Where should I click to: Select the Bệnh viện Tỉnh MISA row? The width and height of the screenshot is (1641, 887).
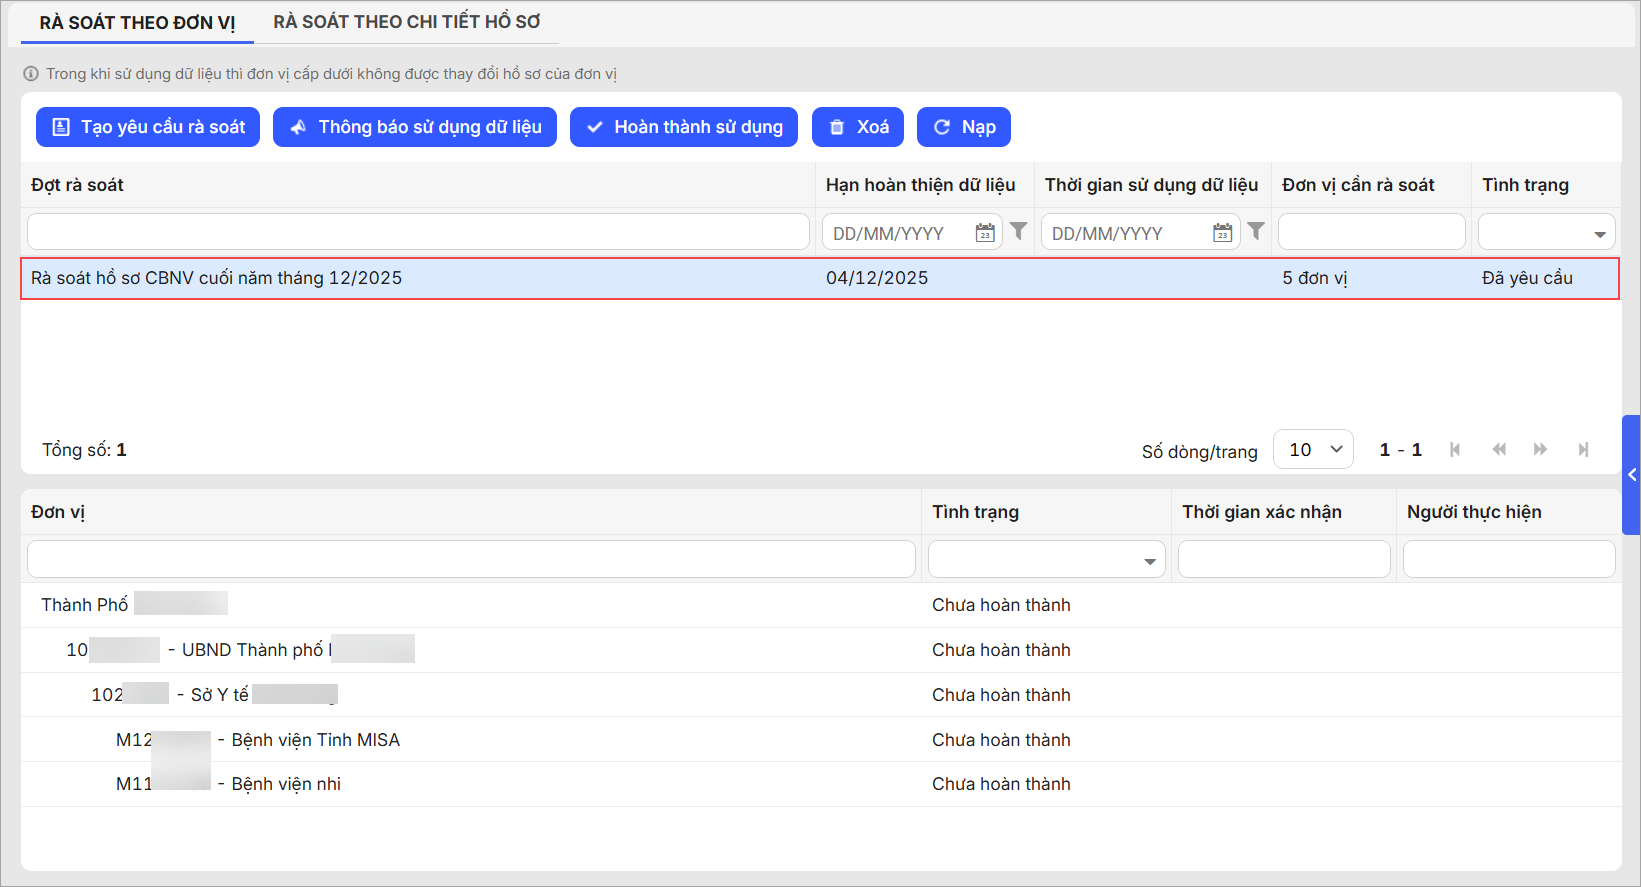(x=820, y=740)
